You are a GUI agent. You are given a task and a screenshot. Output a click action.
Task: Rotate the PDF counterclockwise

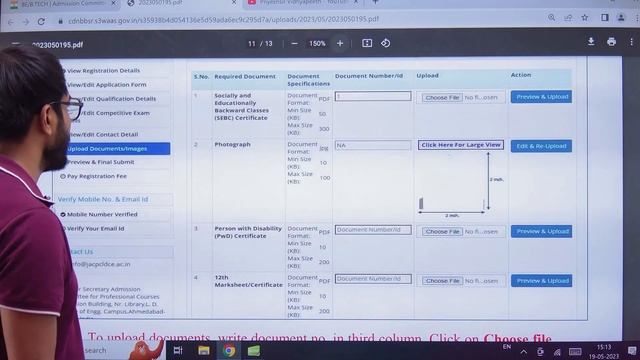(385, 43)
